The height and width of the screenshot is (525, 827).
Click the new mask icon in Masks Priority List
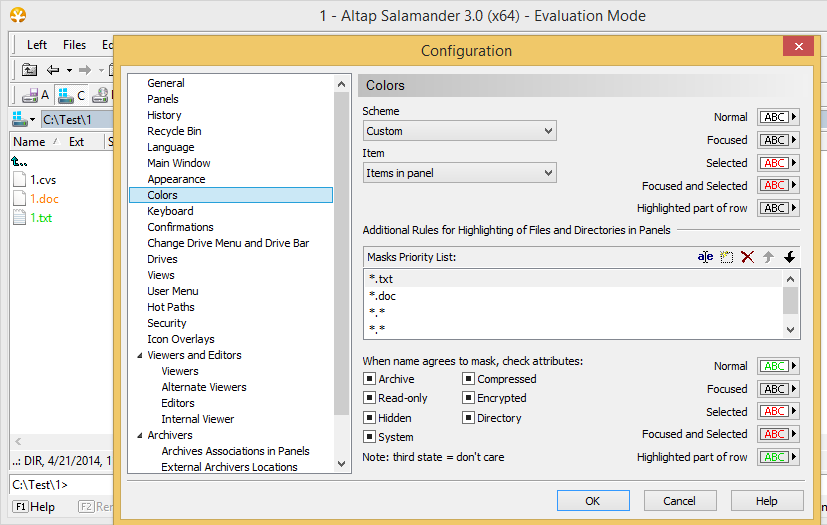coord(727,257)
